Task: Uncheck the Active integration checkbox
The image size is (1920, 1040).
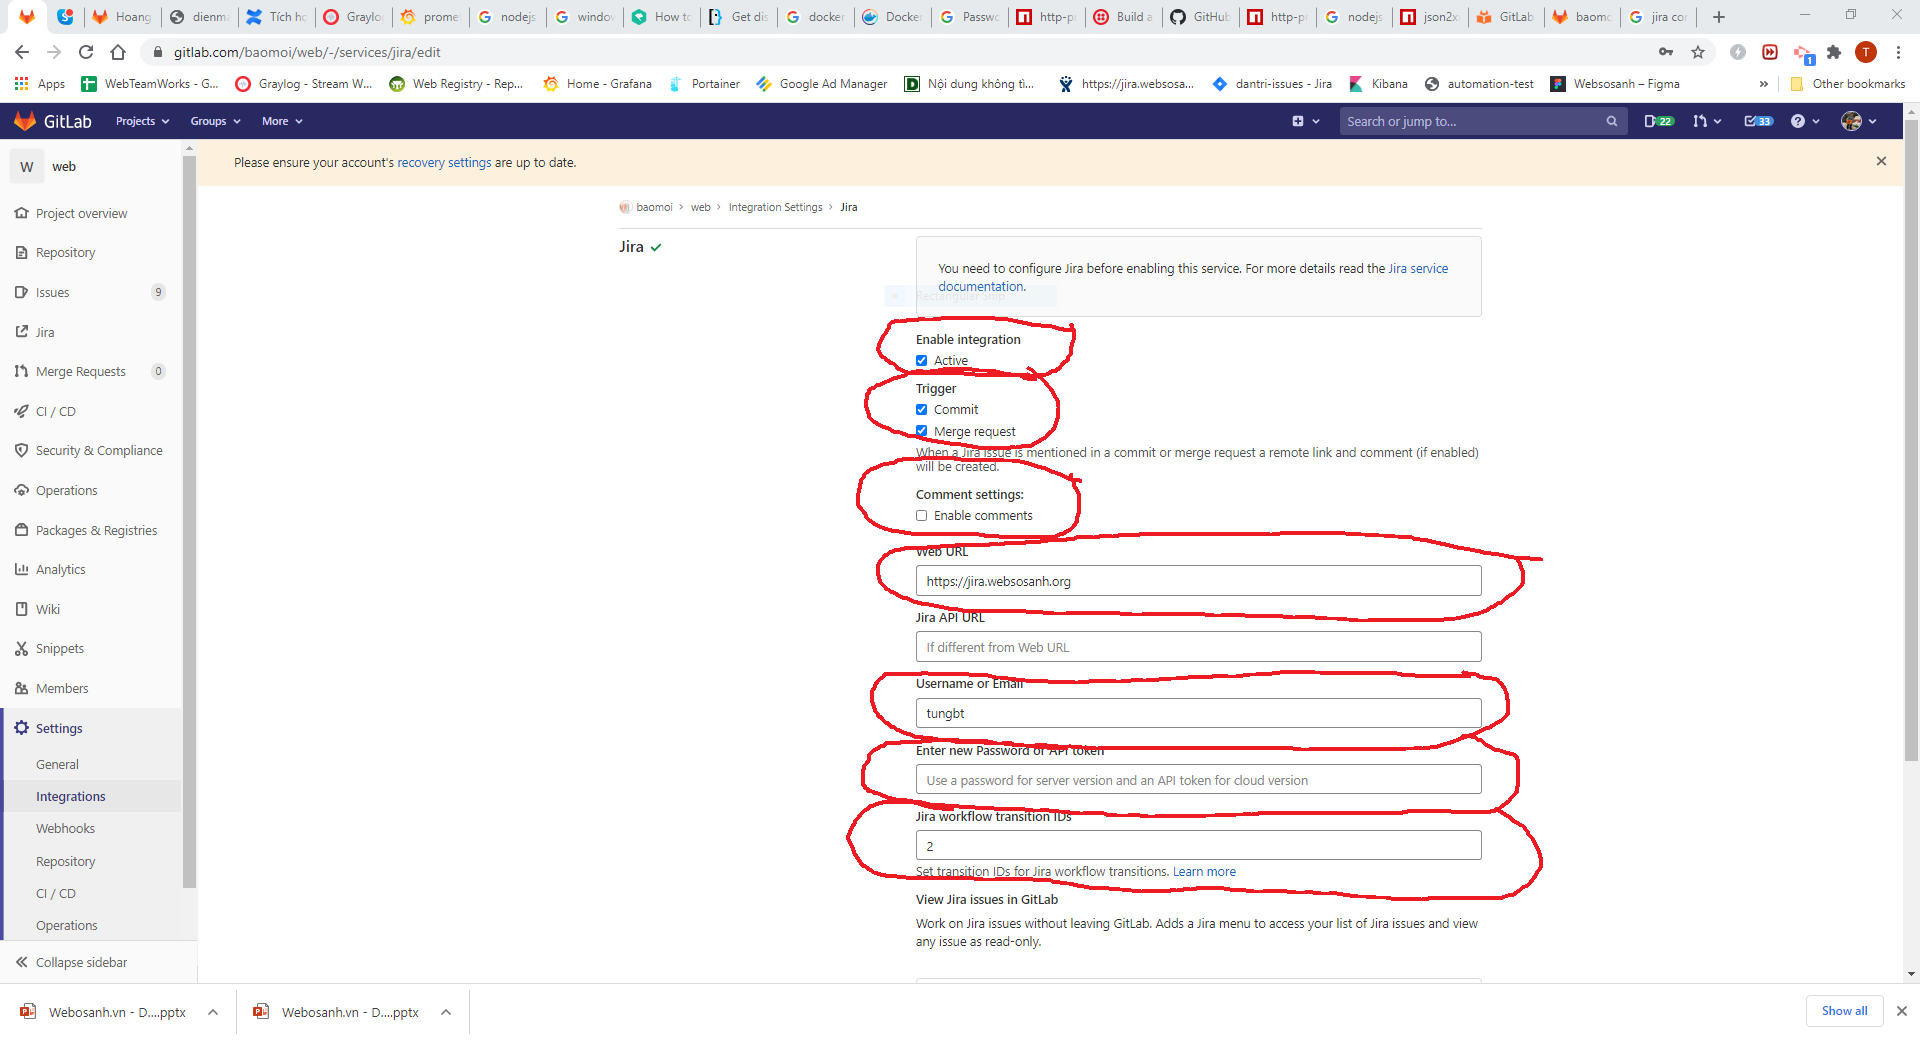Action: (921, 361)
